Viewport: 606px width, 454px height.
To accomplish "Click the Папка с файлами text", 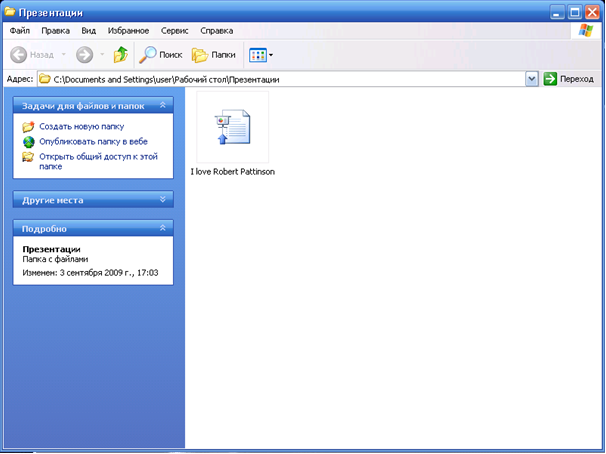I will 55,259.
